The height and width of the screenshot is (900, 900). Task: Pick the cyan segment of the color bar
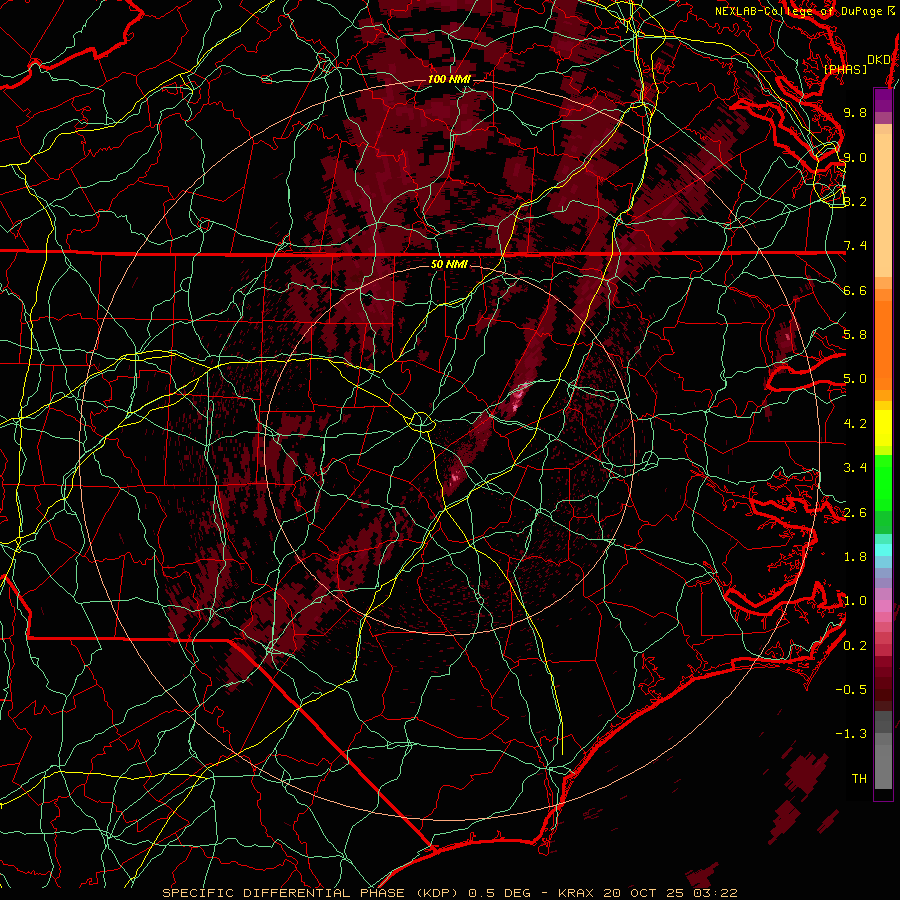coord(883,550)
